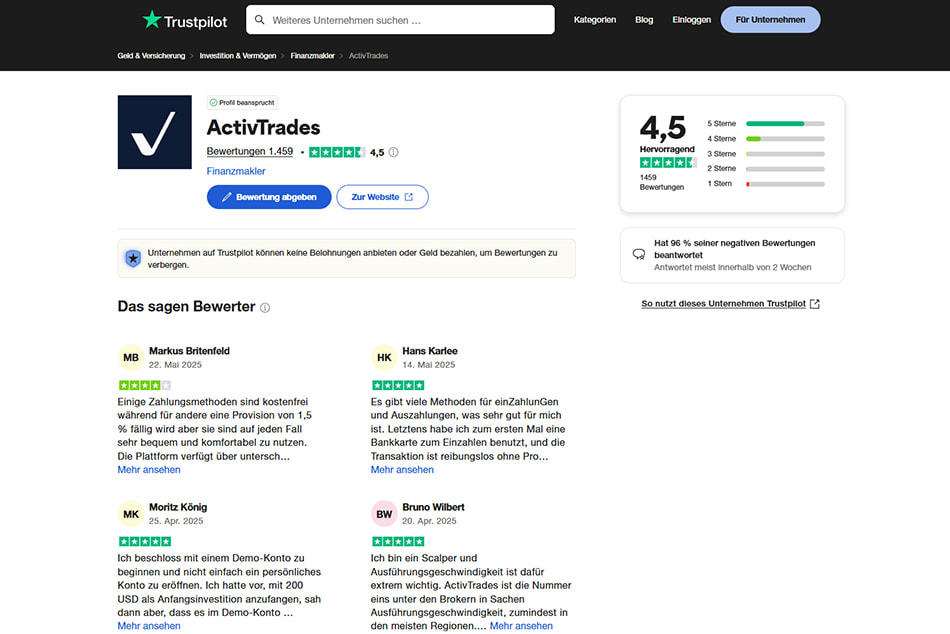Screen dimensions: 950x634
Task: Click reviewer name Moritz König
Action: tap(178, 507)
